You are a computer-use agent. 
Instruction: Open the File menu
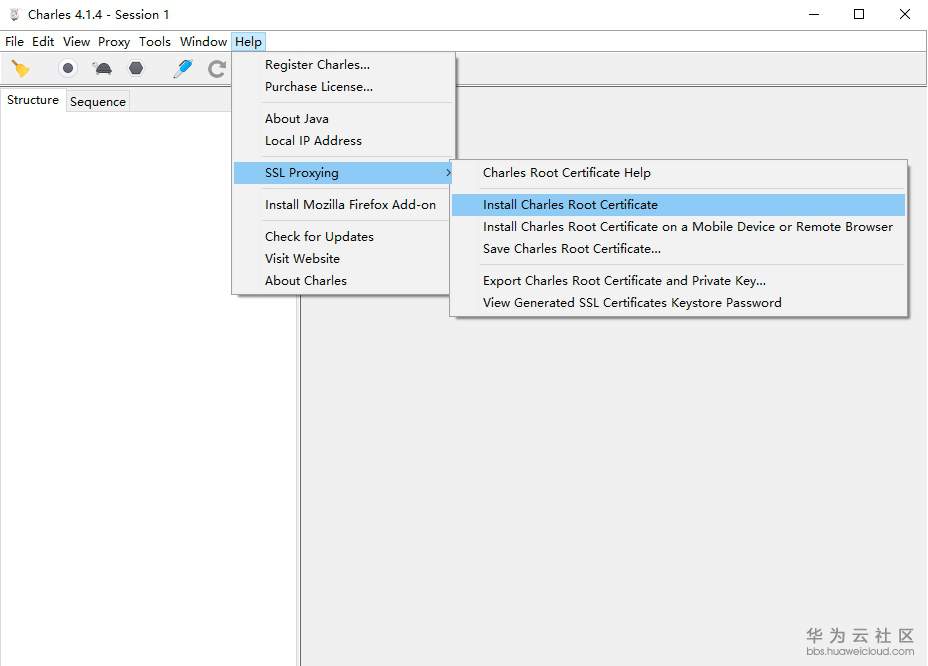click(x=14, y=41)
